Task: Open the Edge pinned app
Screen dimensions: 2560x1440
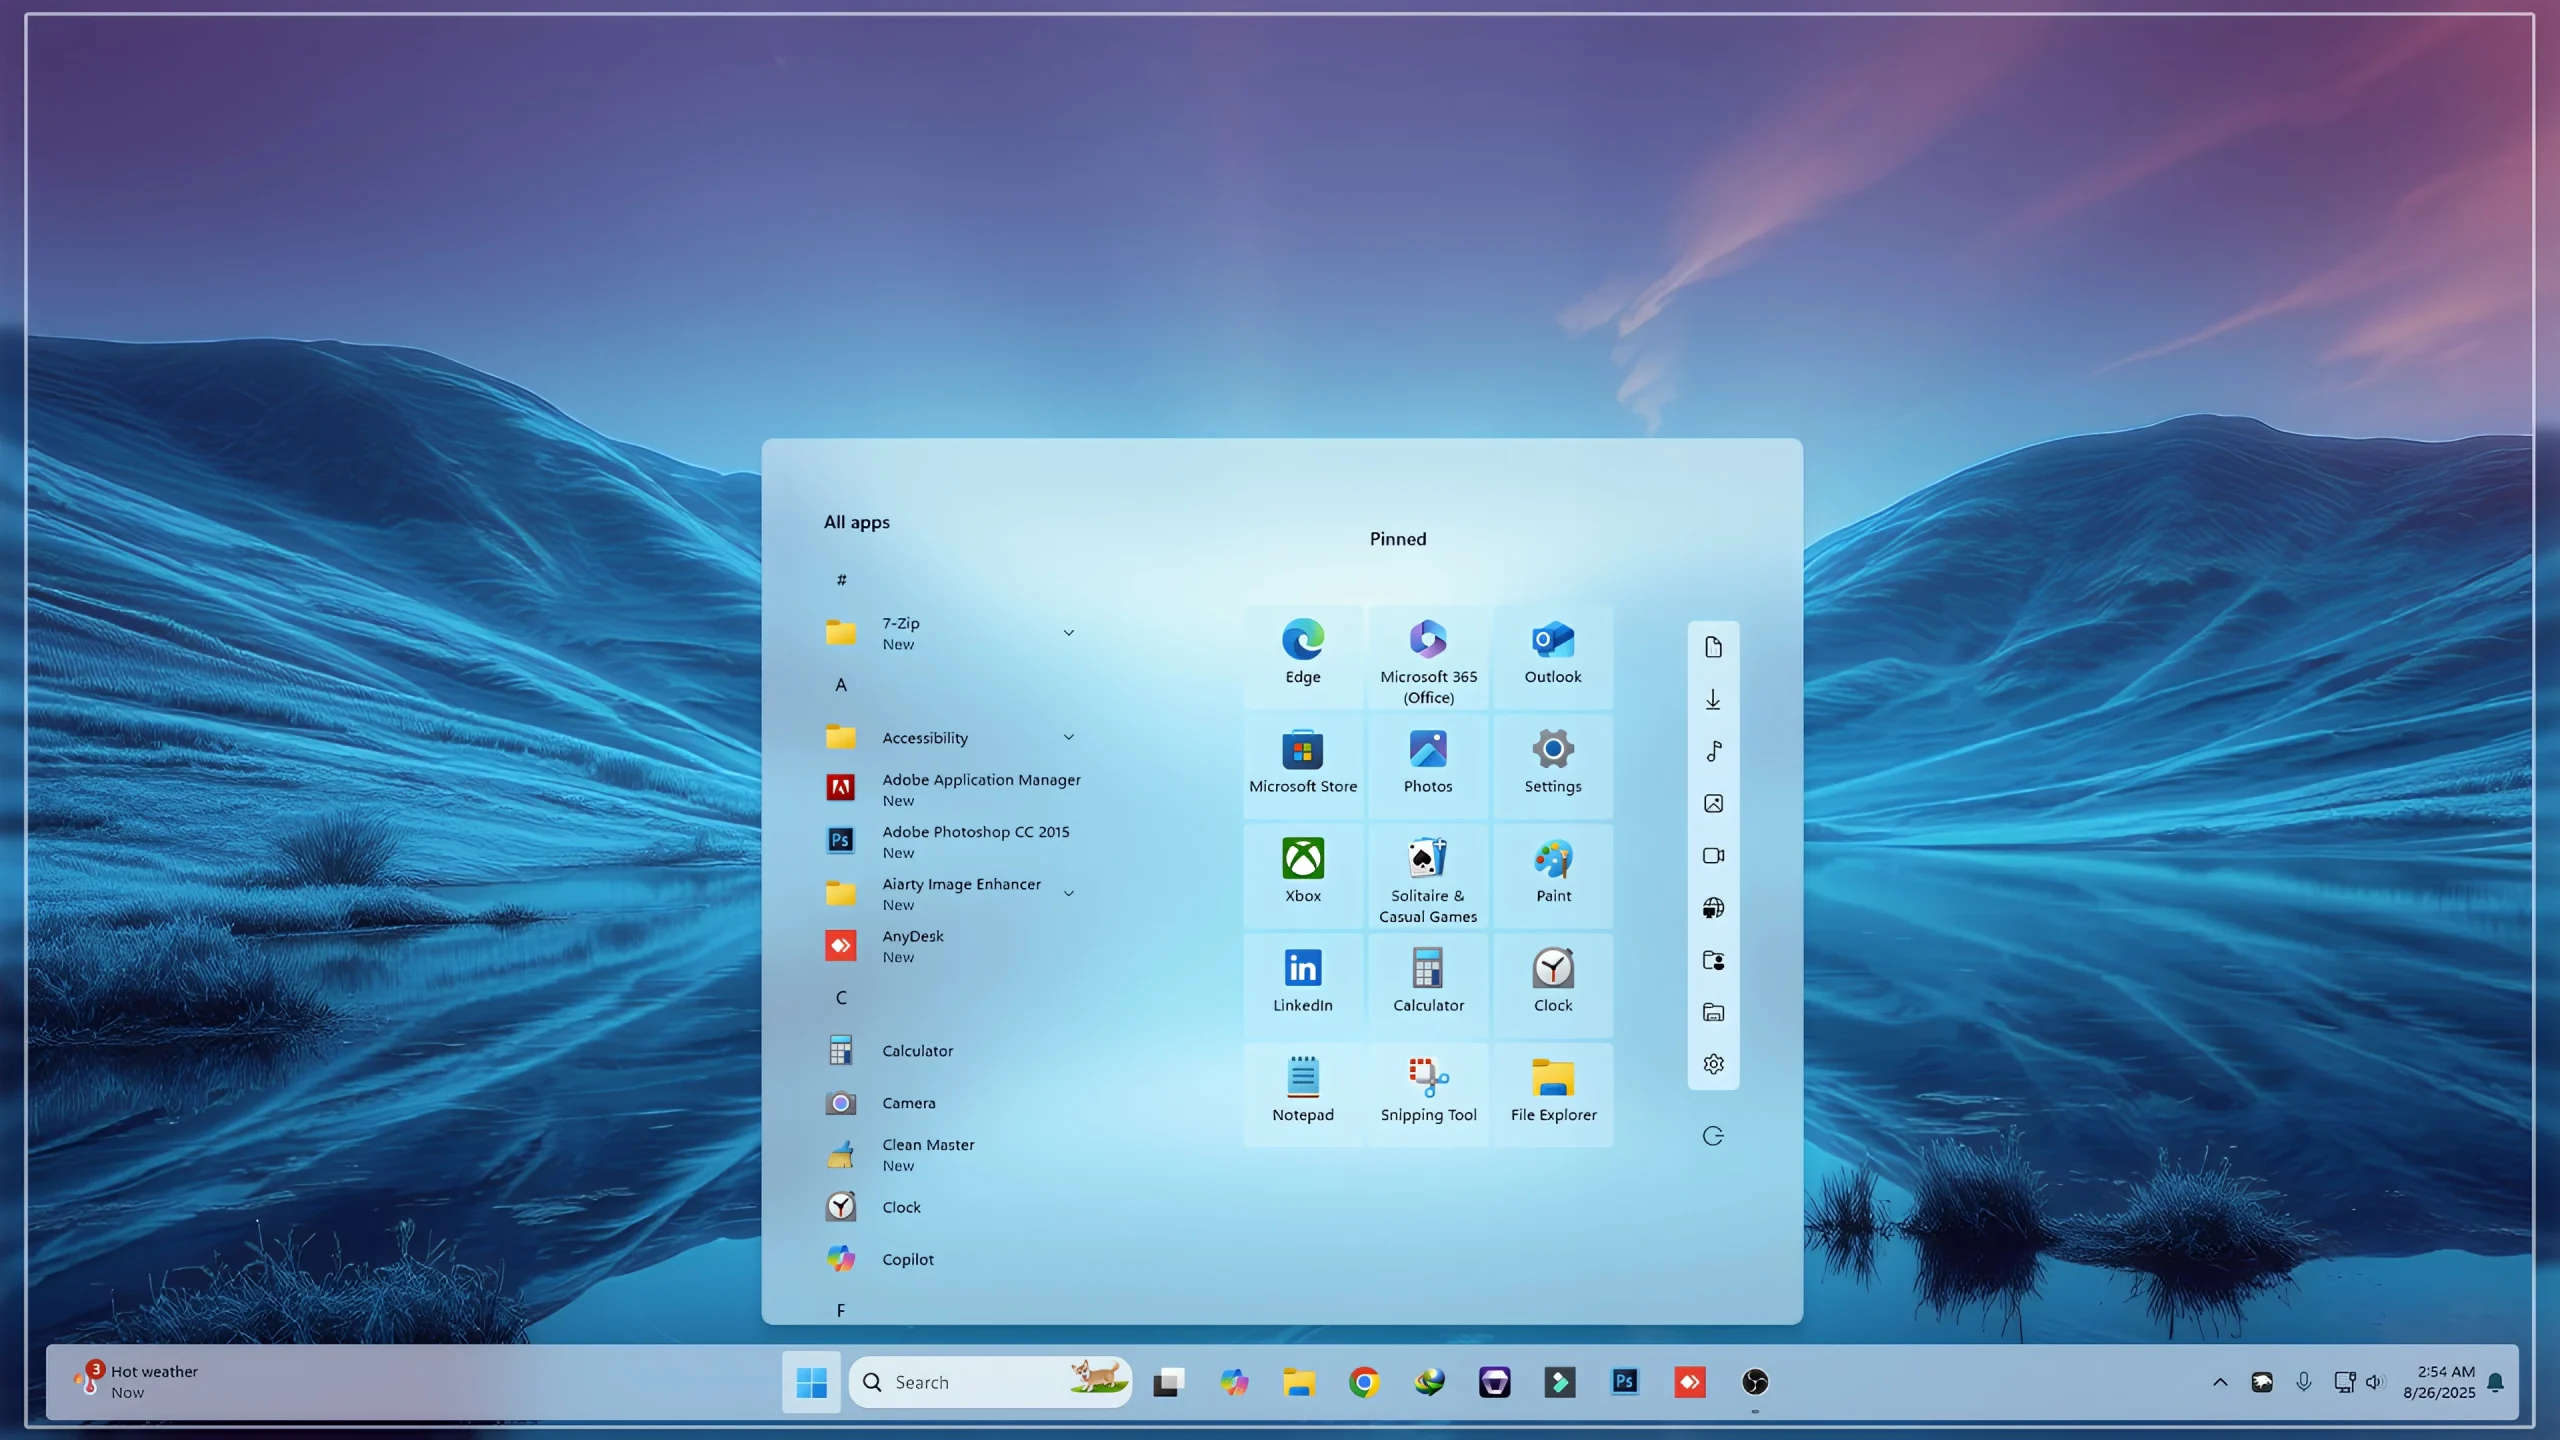Action: [x=1303, y=655]
